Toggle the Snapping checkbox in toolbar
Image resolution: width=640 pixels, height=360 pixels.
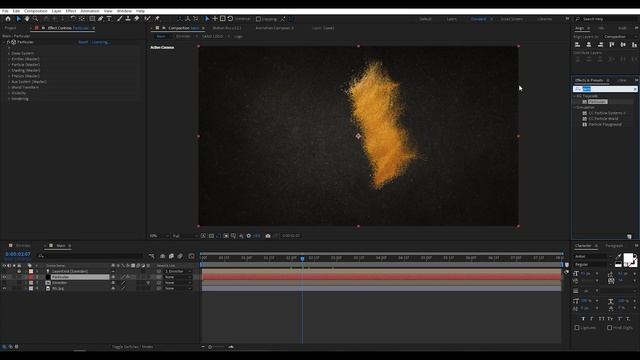pyautogui.click(x=258, y=19)
